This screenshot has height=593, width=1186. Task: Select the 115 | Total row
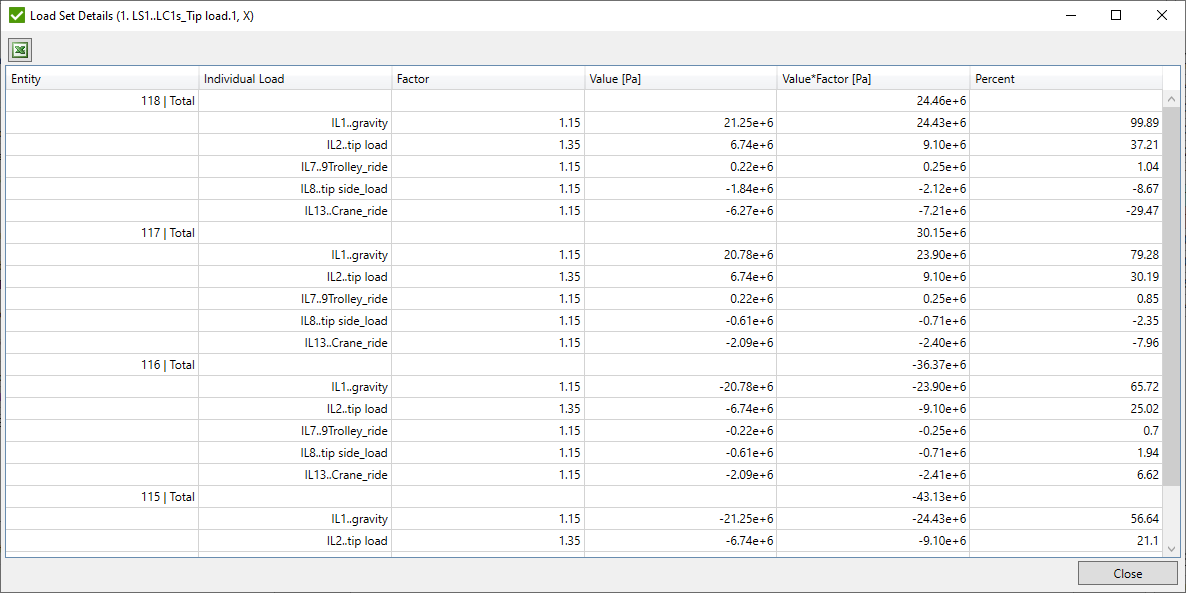[400, 496]
